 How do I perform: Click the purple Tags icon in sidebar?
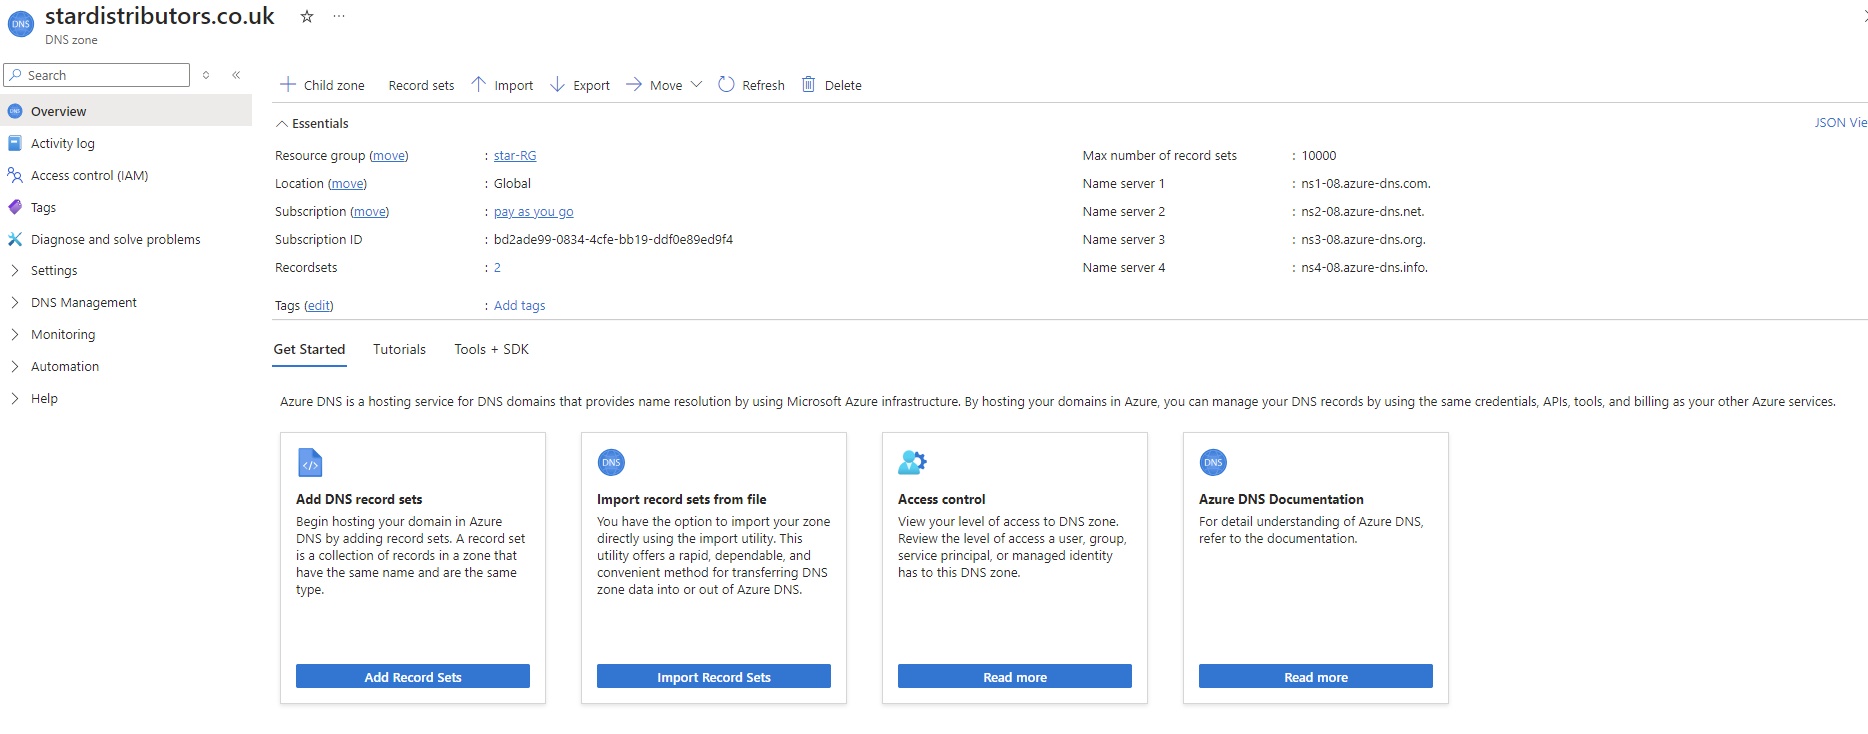pyautogui.click(x=15, y=207)
